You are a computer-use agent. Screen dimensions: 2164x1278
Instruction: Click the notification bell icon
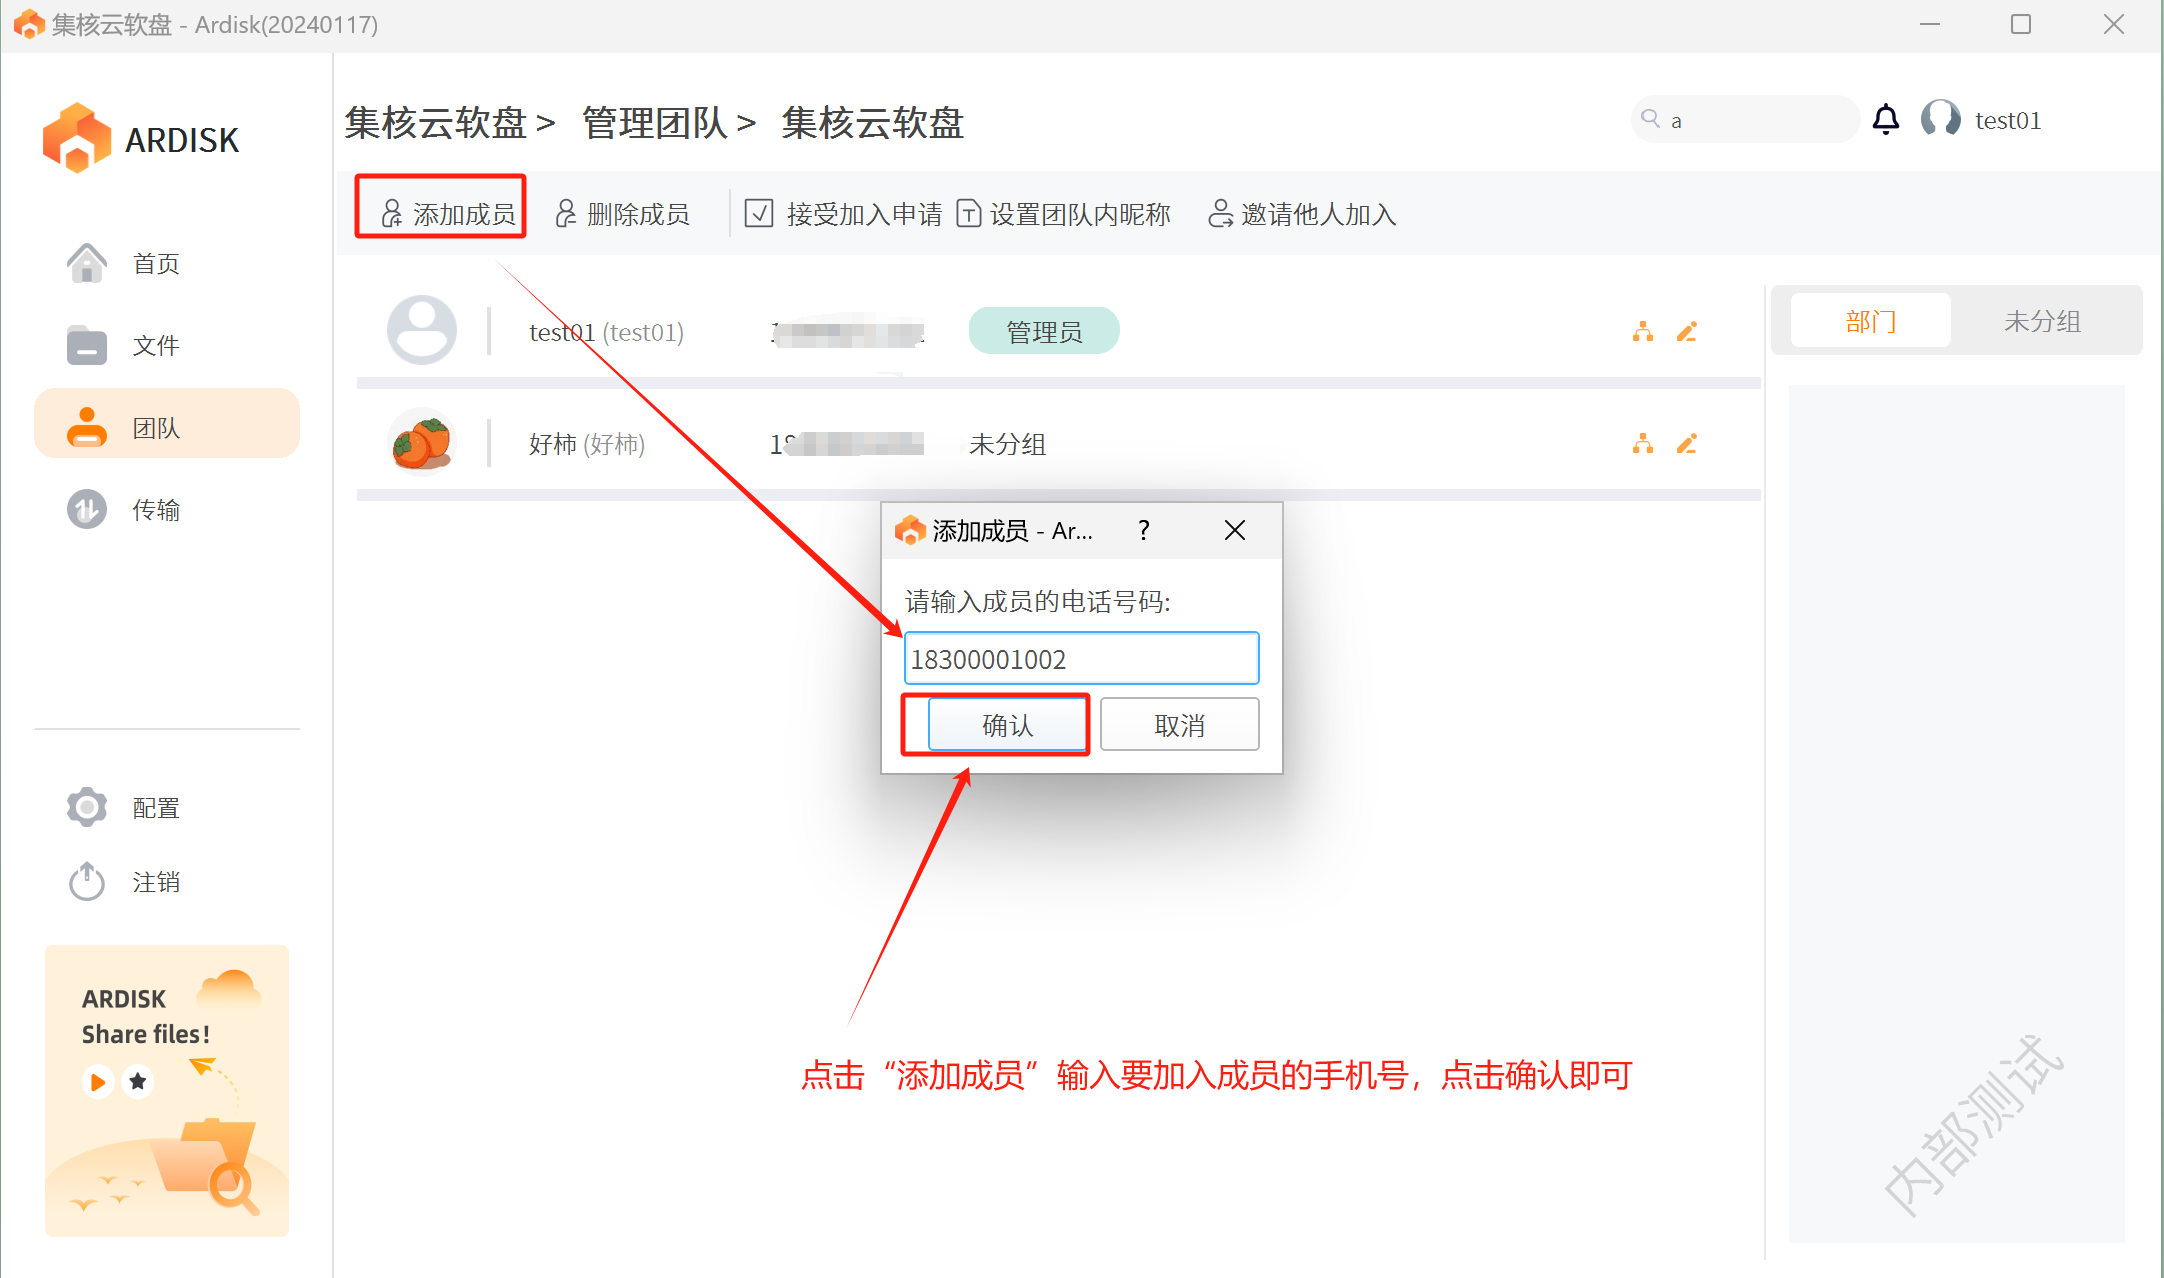click(1885, 120)
